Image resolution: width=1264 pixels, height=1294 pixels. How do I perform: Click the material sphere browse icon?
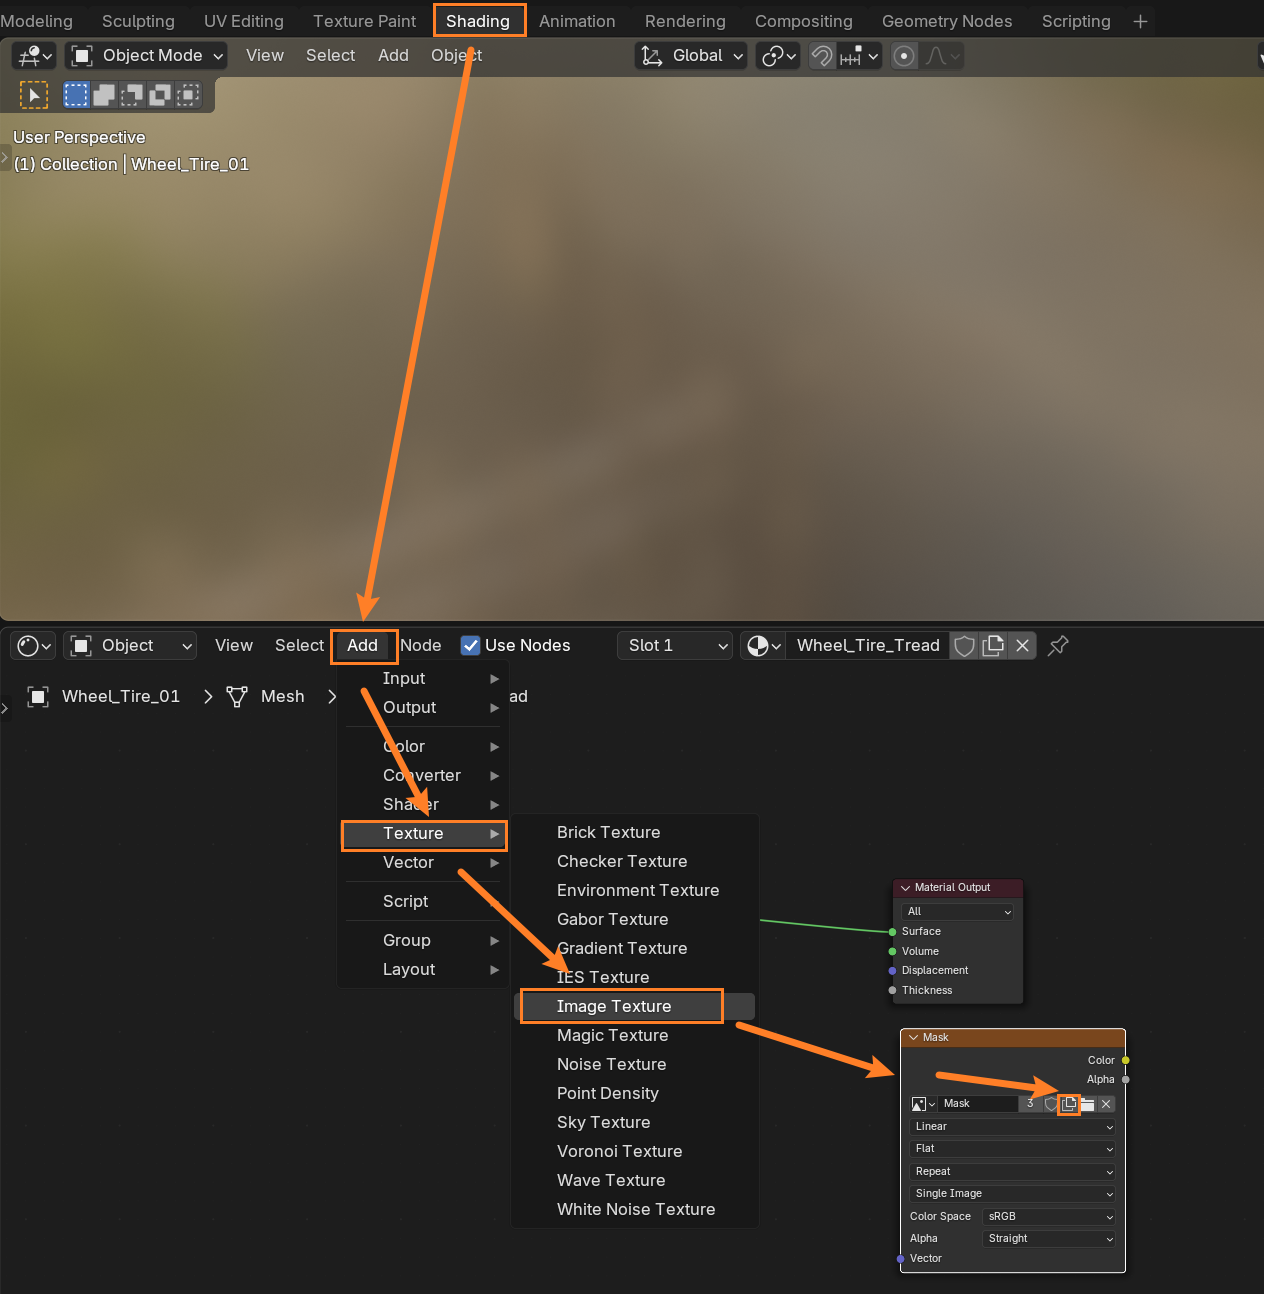[763, 646]
